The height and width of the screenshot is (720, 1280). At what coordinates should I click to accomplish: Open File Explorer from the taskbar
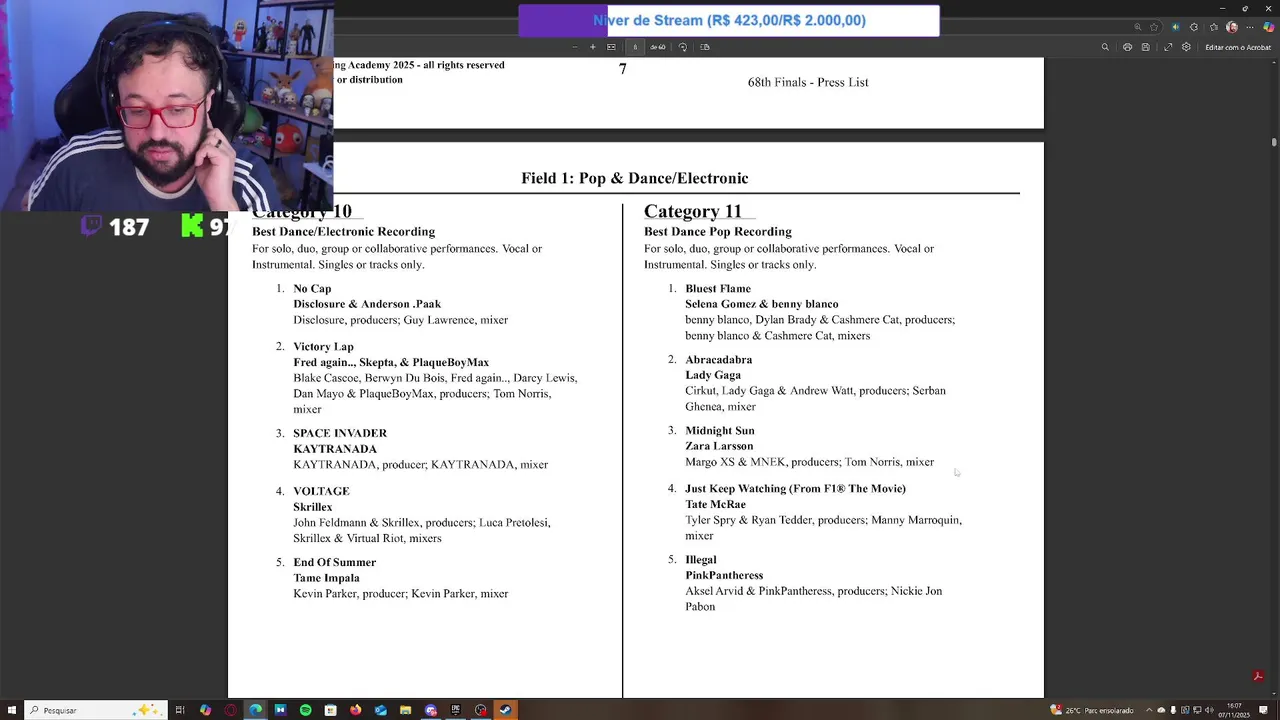point(405,710)
